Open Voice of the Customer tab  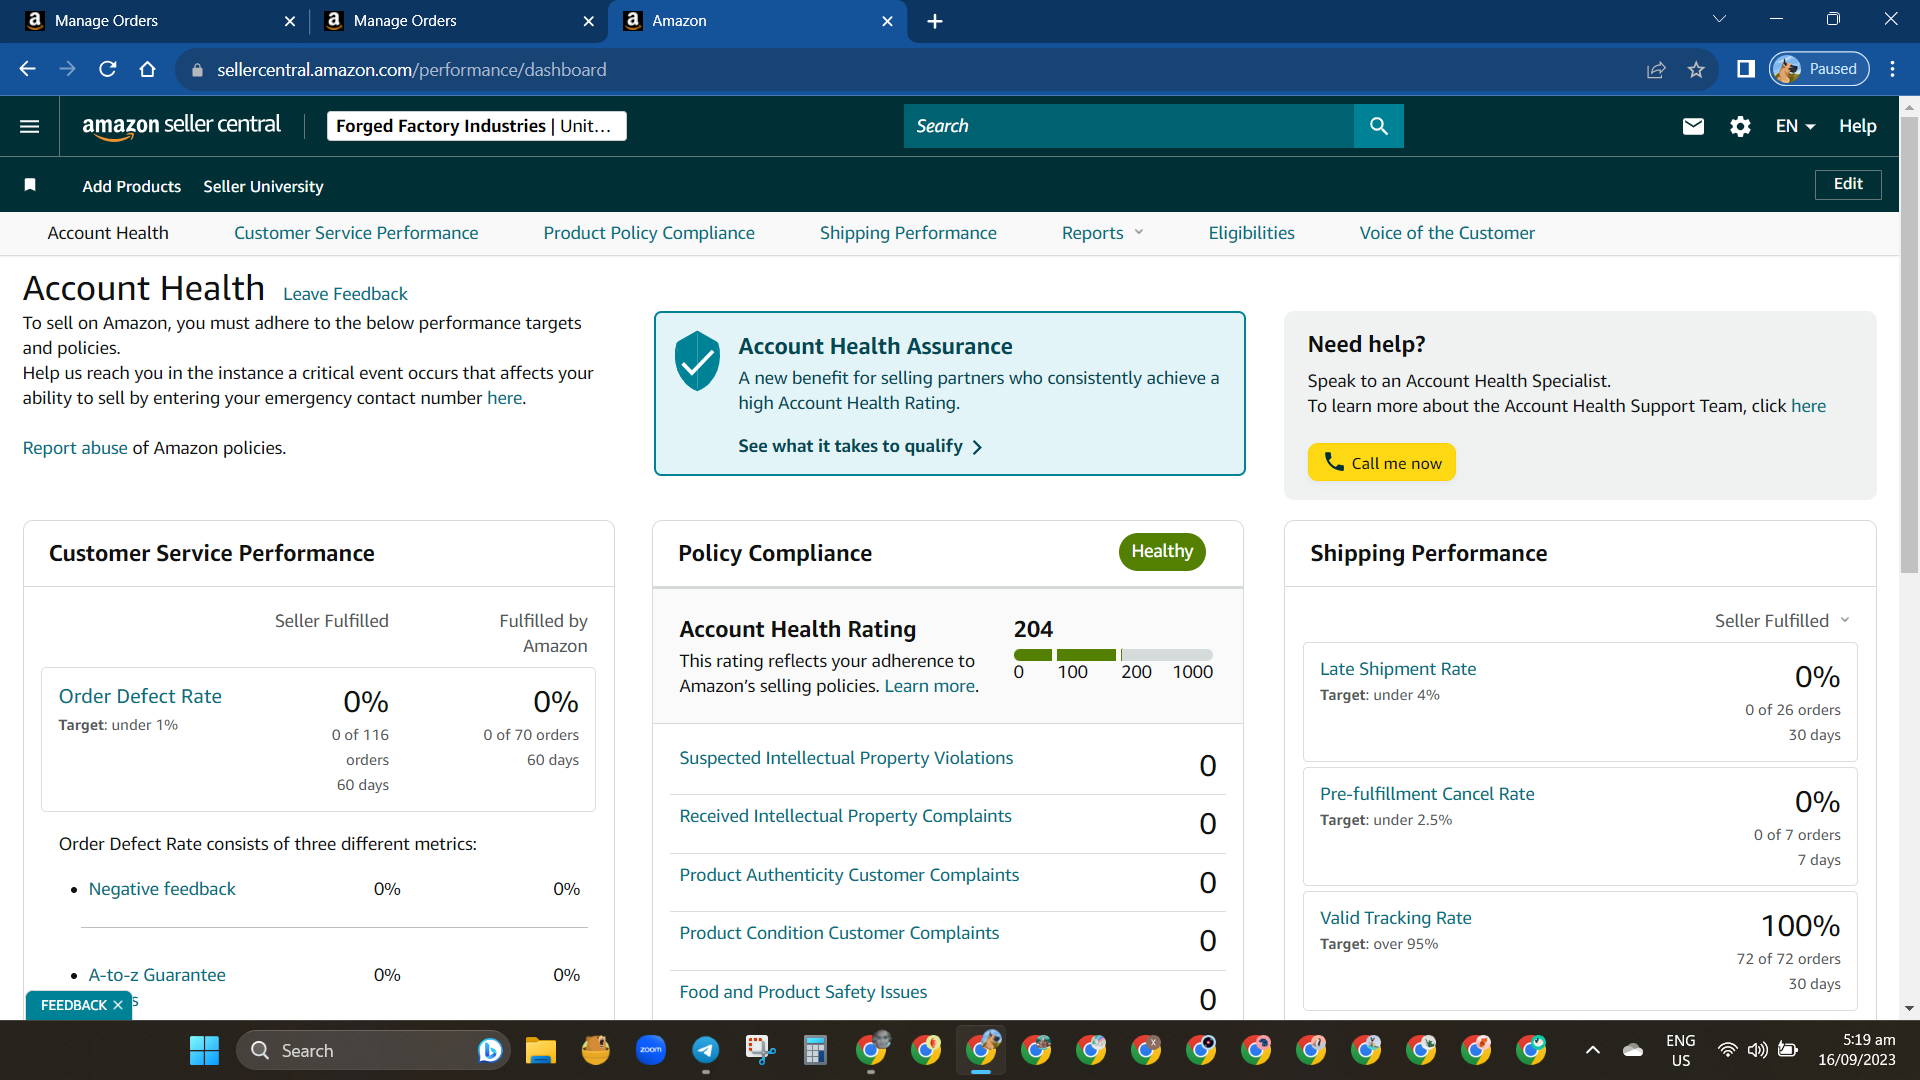1447,233
